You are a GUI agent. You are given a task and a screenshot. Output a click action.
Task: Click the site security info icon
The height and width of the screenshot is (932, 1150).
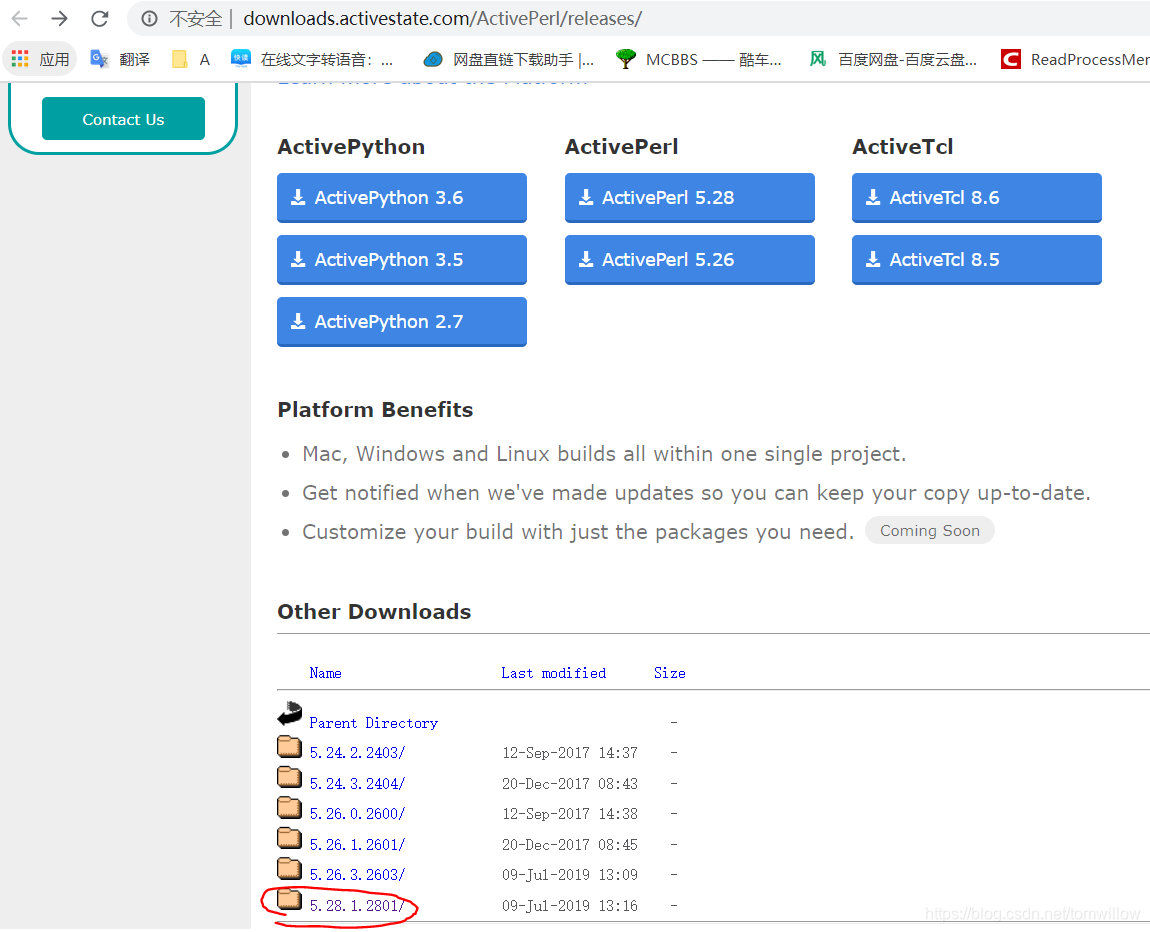point(149,18)
